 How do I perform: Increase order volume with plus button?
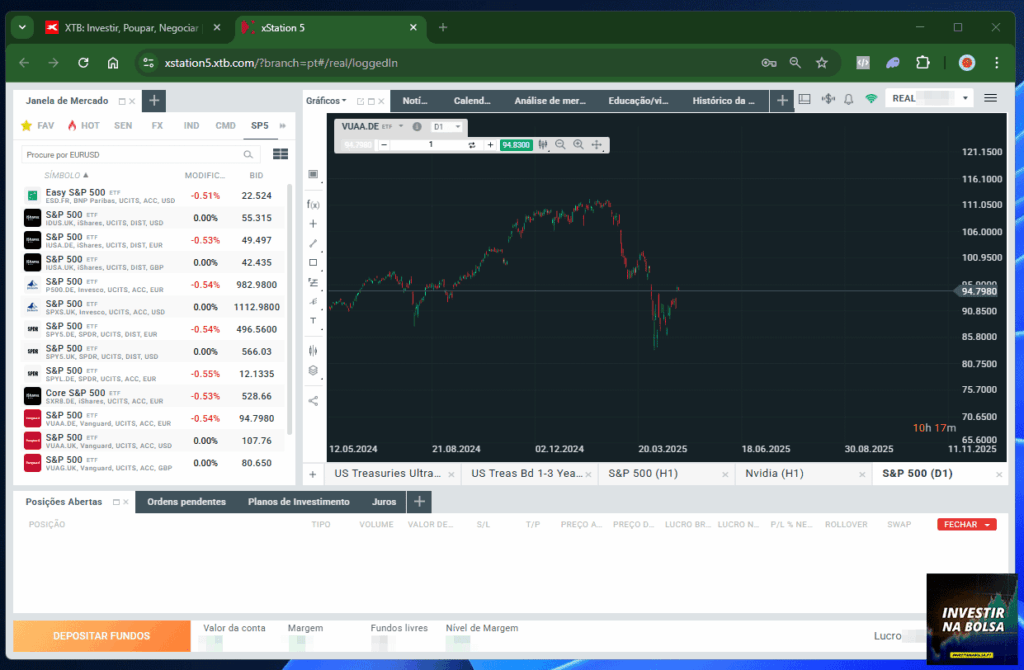coord(490,145)
